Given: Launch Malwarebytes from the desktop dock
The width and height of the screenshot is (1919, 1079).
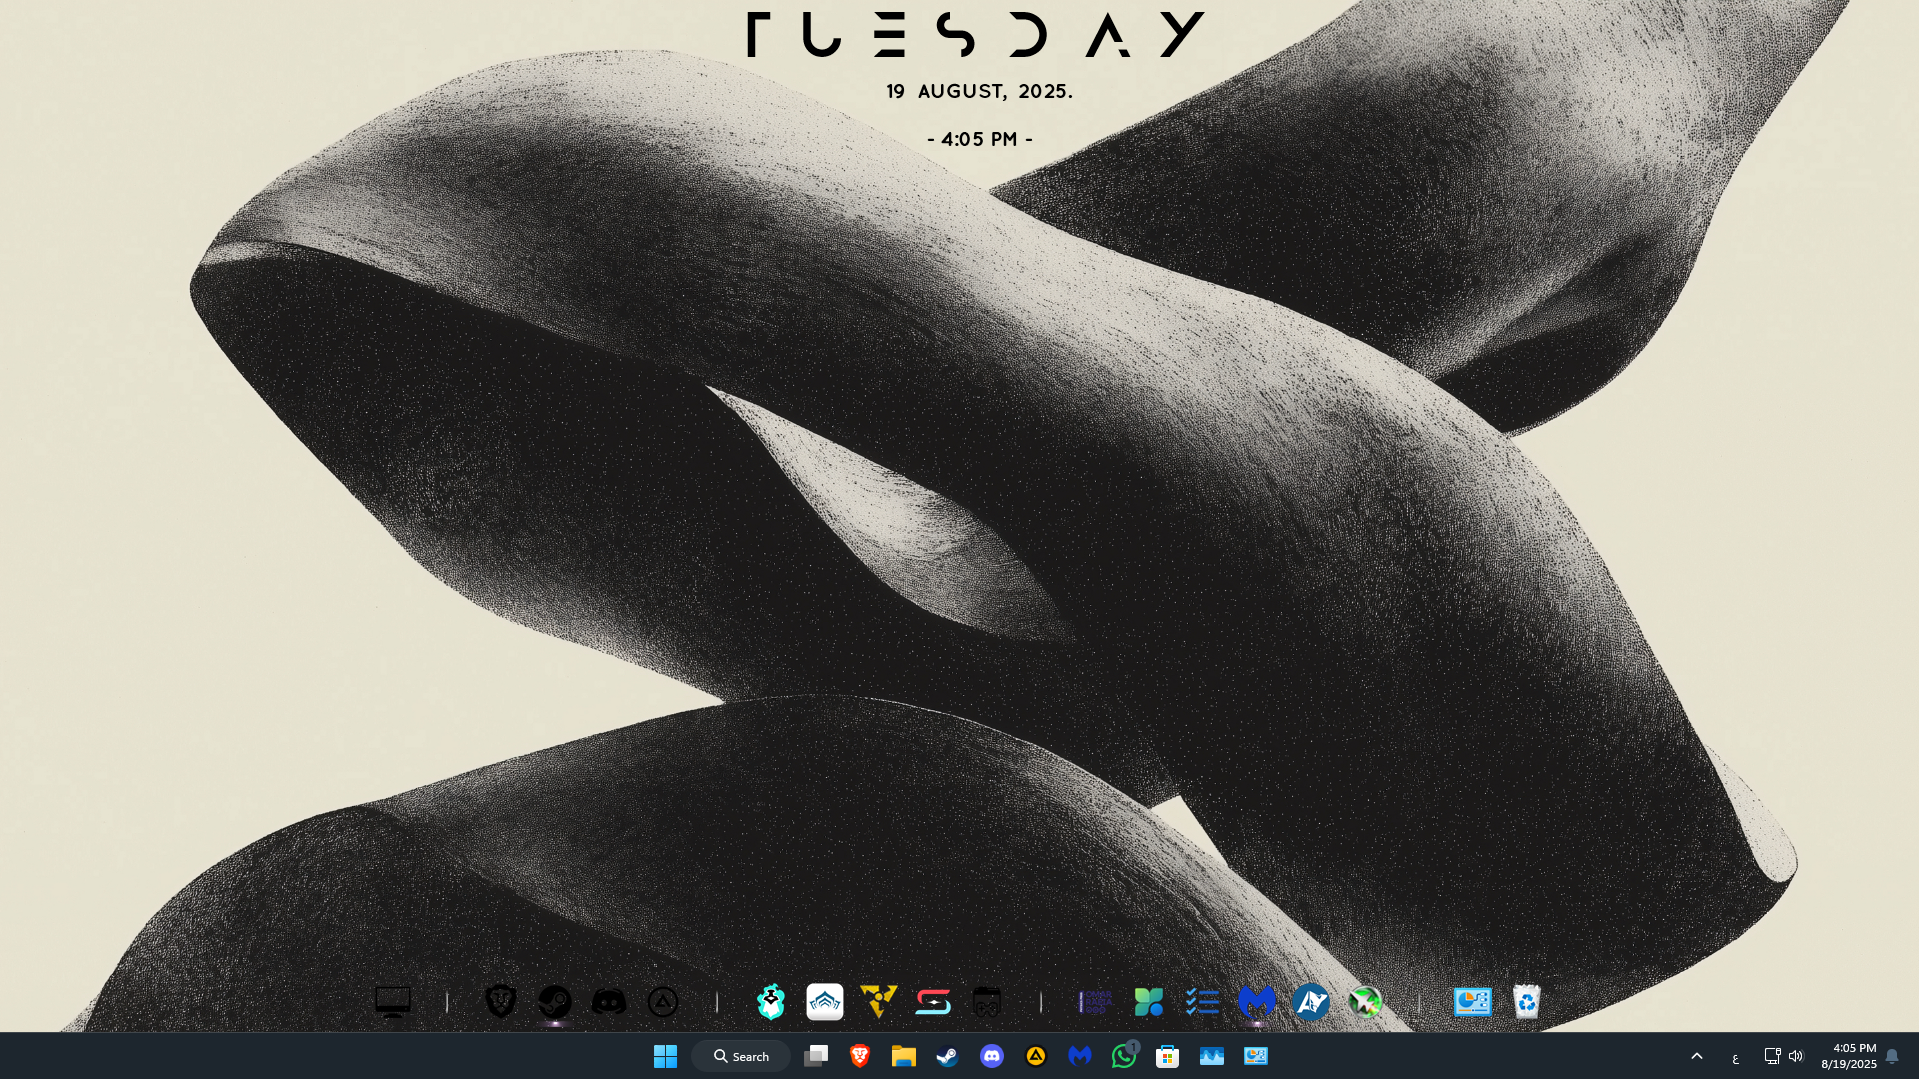Looking at the screenshot, I should 1257,1002.
